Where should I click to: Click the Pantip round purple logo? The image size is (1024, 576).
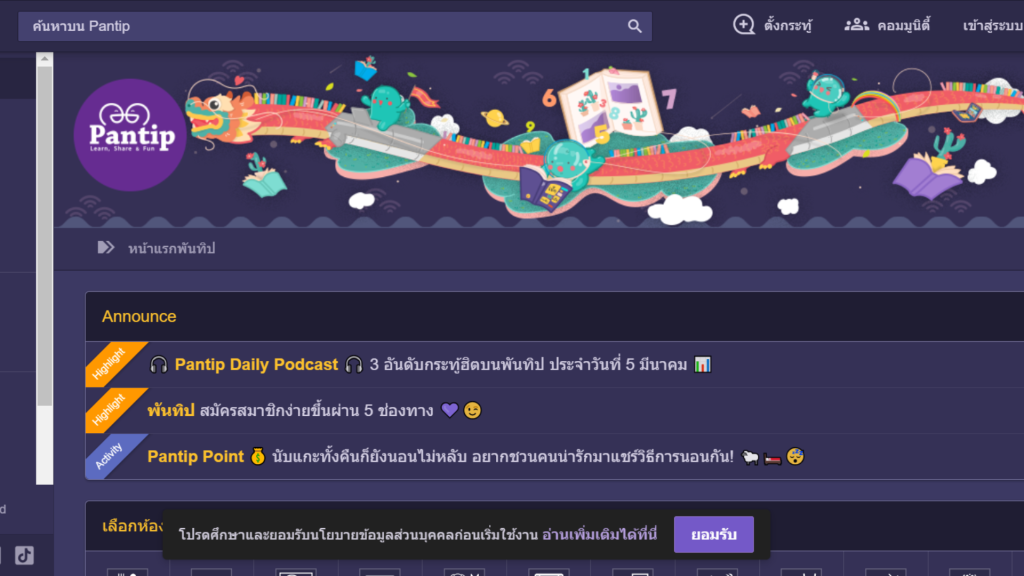pyautogui.click(x=130, y=135)
